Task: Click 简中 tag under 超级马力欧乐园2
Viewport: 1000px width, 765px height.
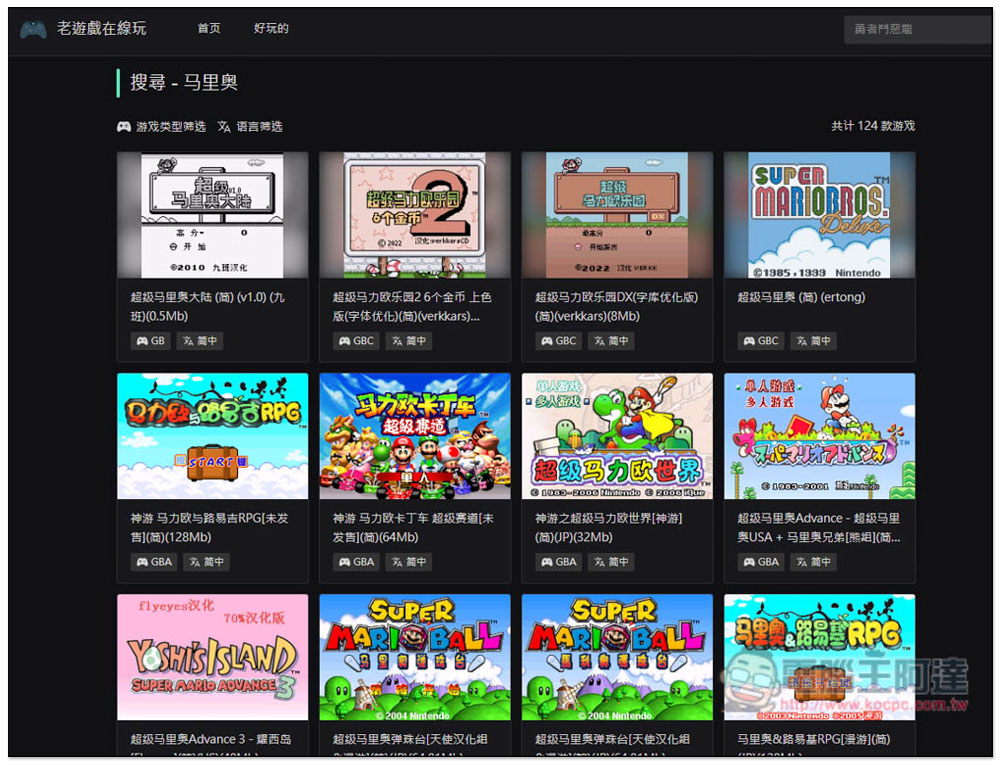Action: [x=408, y=341]
